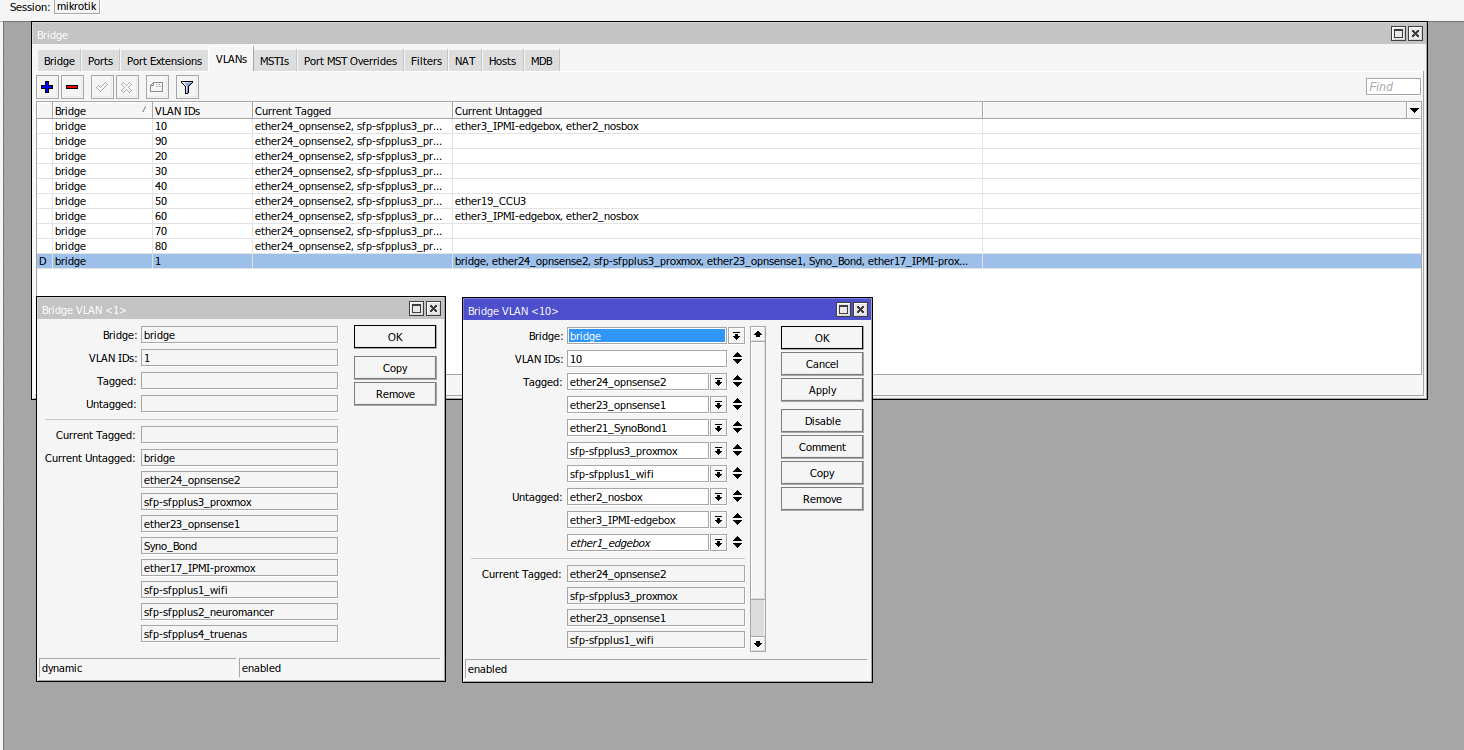Click Remove in Bridge VLAN <1> dialog
Viewport: 1464px width, 750px height.
pyautogui.click(x=395, y=394)
